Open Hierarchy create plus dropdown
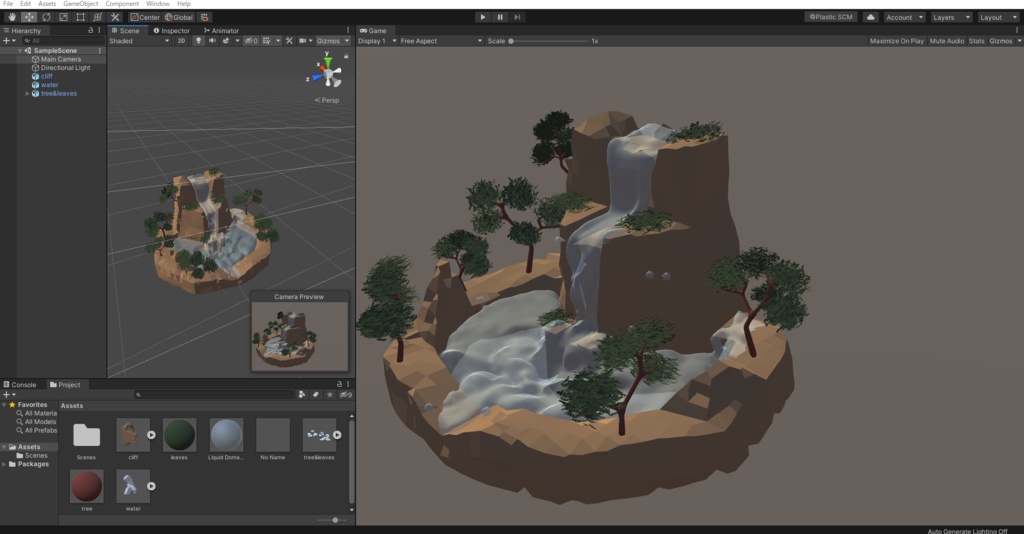Image resolution: width=1024 pixels, height=534 pixels. [9, 40]
